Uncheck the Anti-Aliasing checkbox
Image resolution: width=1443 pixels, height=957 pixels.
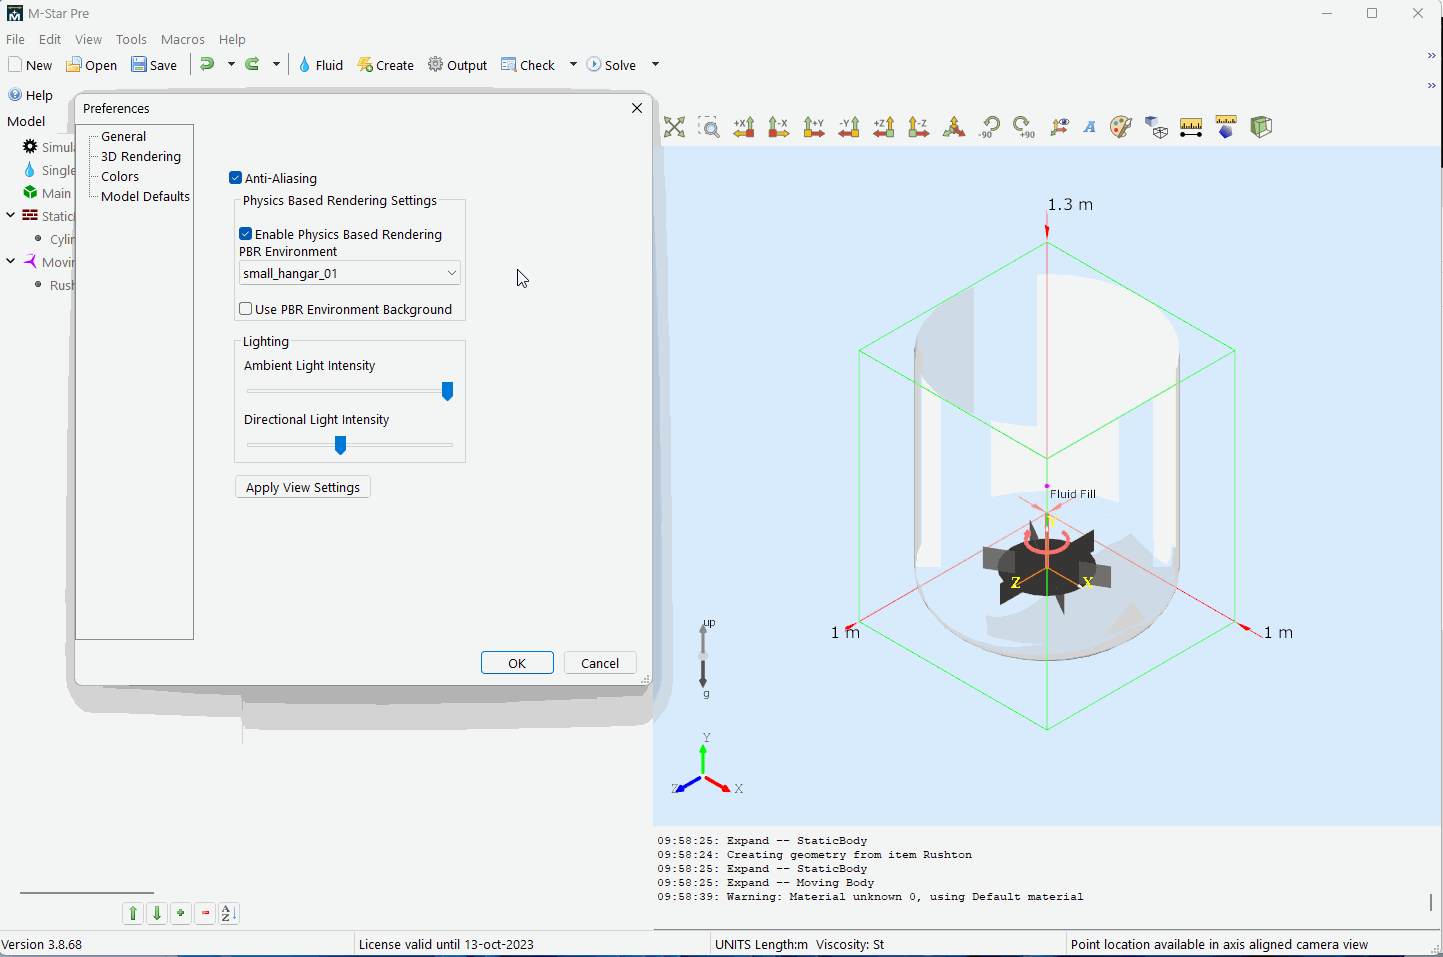(236, 178)
